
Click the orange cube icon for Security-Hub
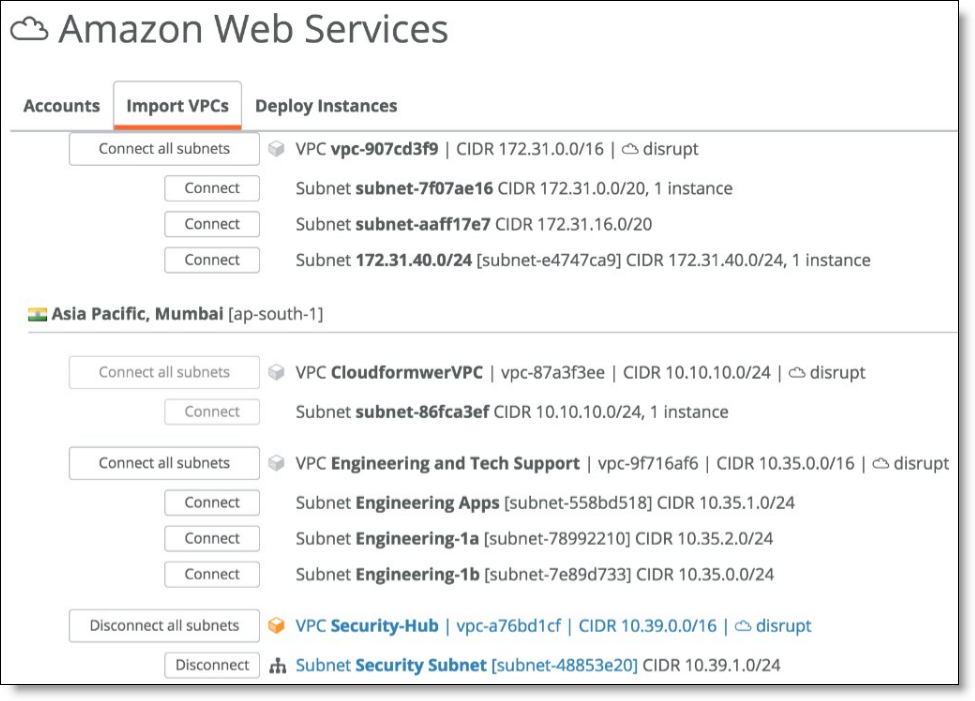[276, 625]
